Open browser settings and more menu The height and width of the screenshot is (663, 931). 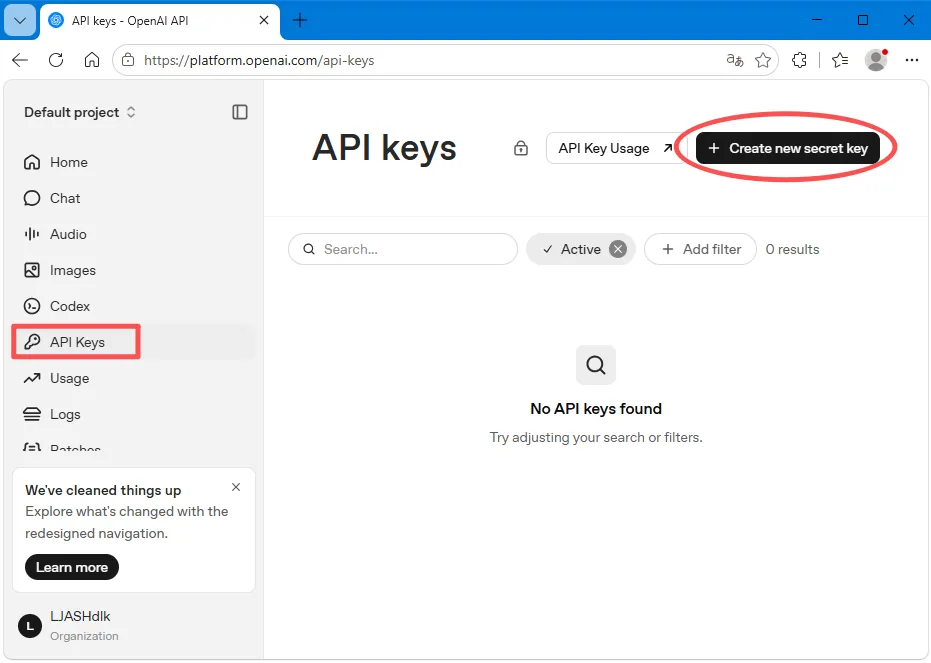click(912, 60)
